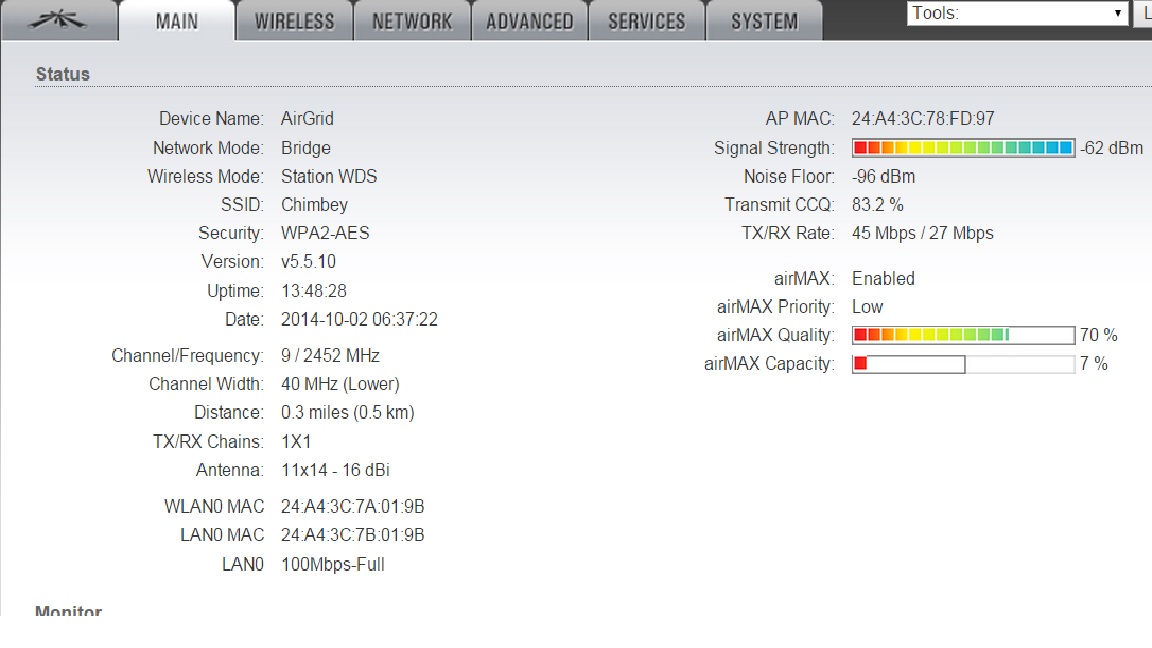Click the 70 % quality percentage
This screenshot has height=648, width=1152.
pos(1099,335)
